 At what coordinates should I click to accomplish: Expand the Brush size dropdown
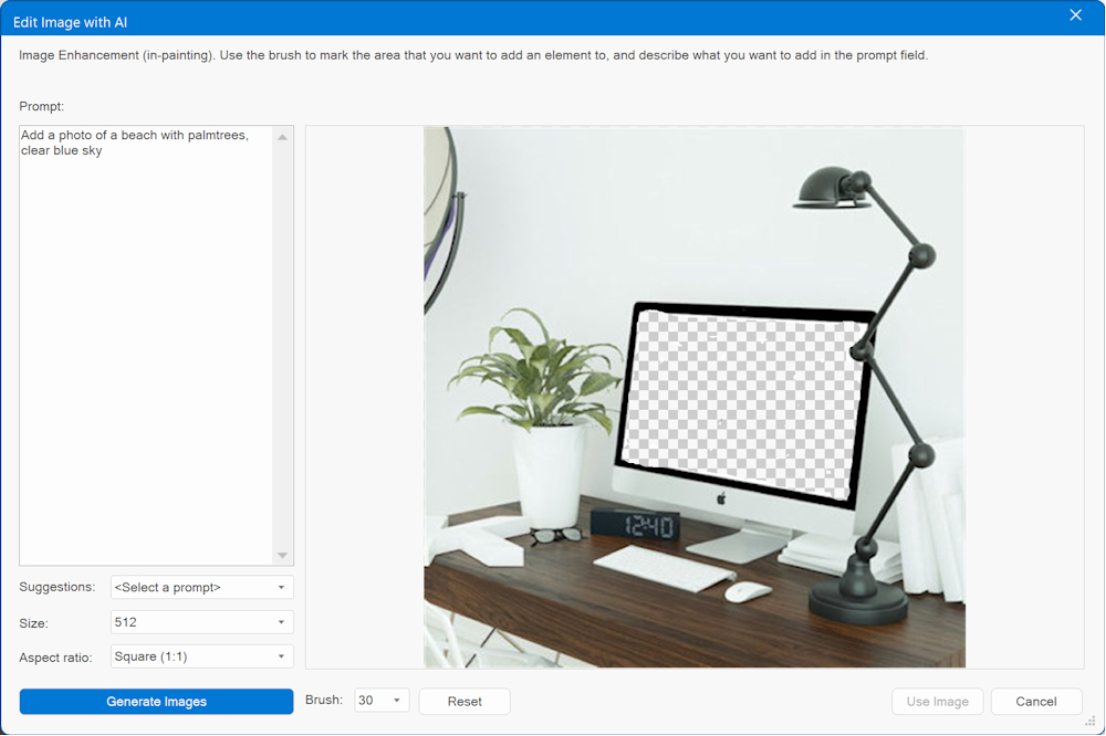pyautogui.click(x=382, y=701)
